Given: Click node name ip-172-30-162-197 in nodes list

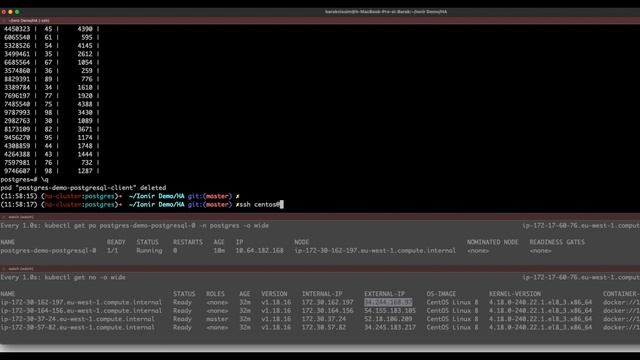Looking at the screenshot, I should coord(81,302).
